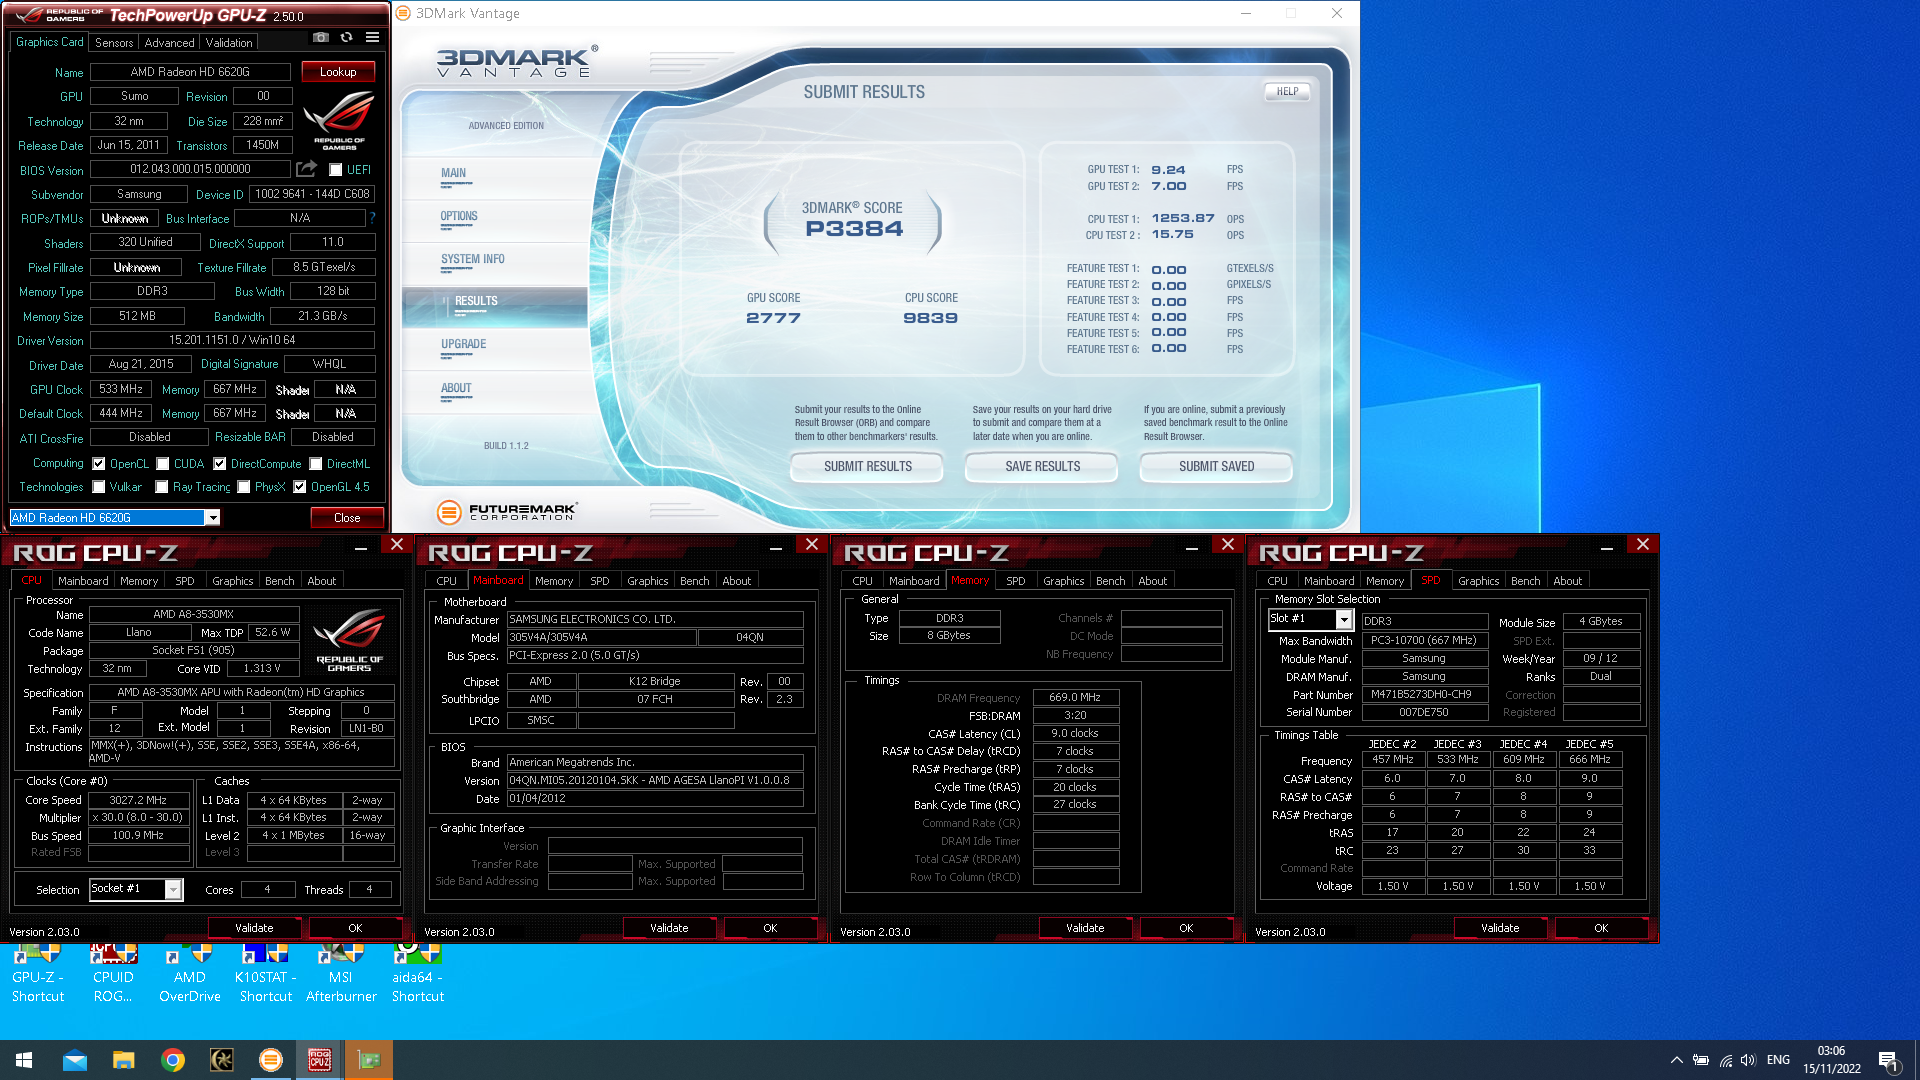The height and width of the screenshot is (1080, 1920).
Task: Toggle the UEFI checkbox in GPU-Z
Action: (x=336, y=170)
